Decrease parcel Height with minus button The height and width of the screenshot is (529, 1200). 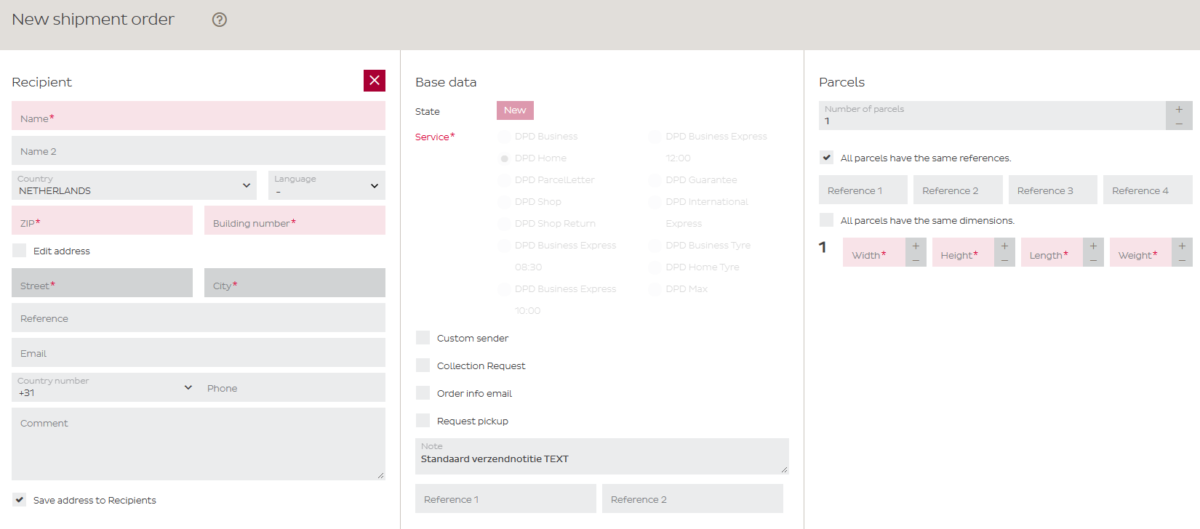coord(1004,260)
